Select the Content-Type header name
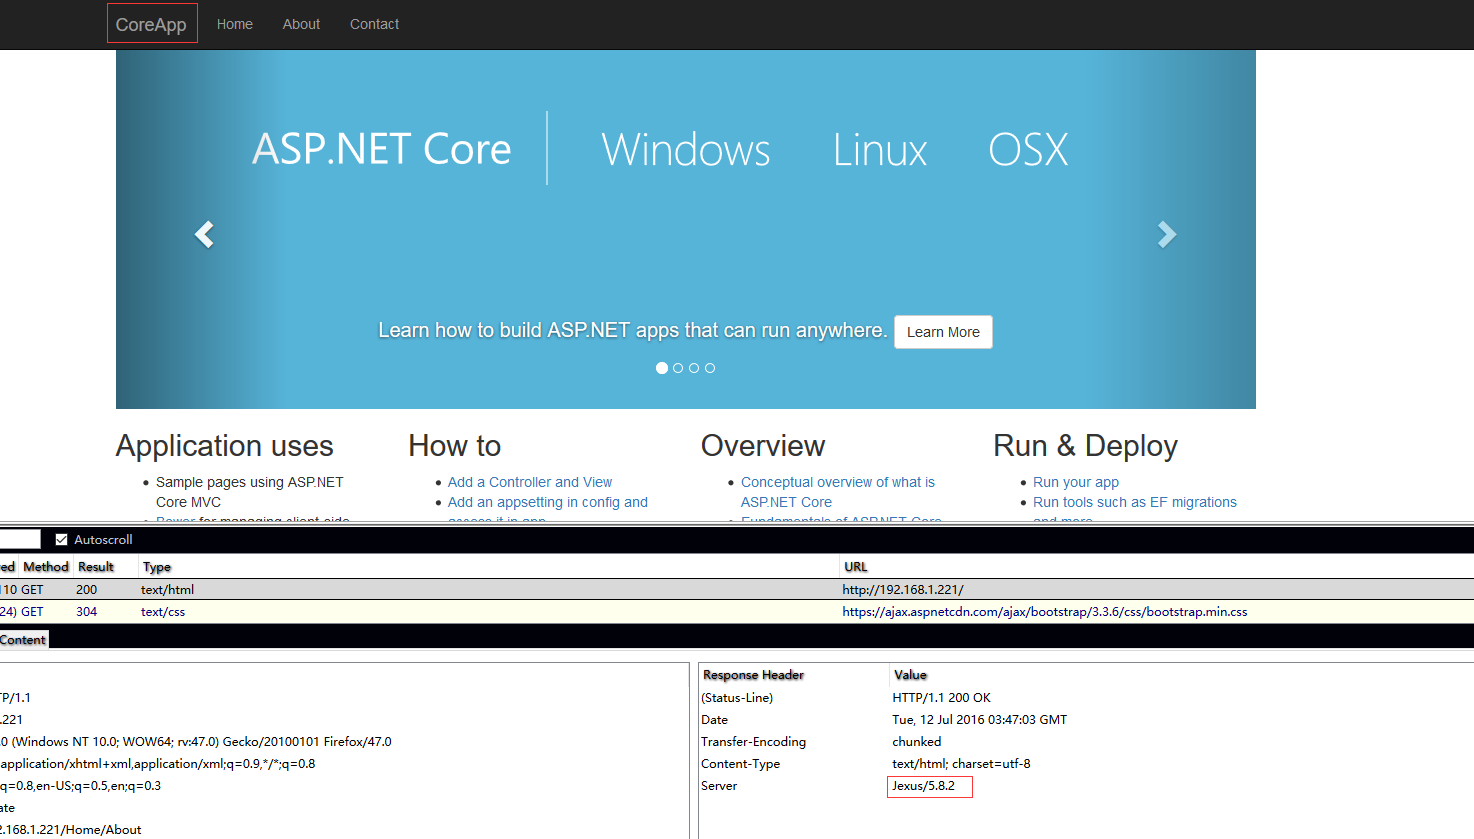Image resolution: width=1474 pixels, height=839 pixels. tap(740, 764)
